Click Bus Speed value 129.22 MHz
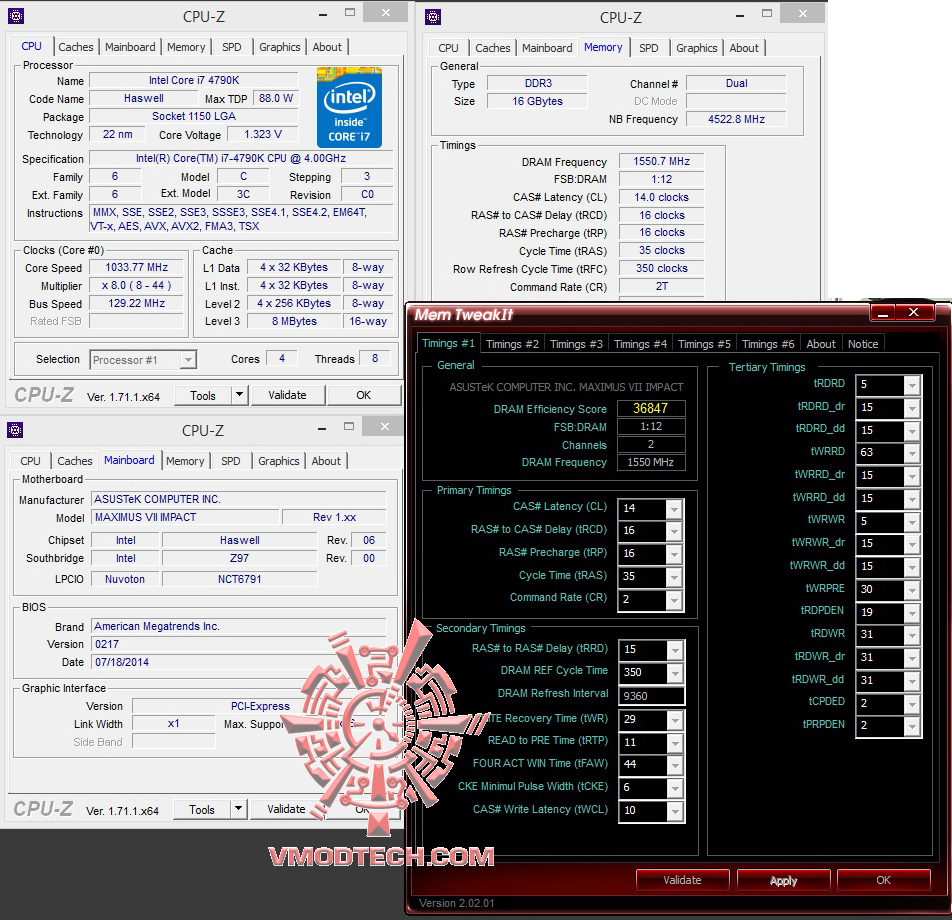The image size is (952, 920). (x=137, y=304)
